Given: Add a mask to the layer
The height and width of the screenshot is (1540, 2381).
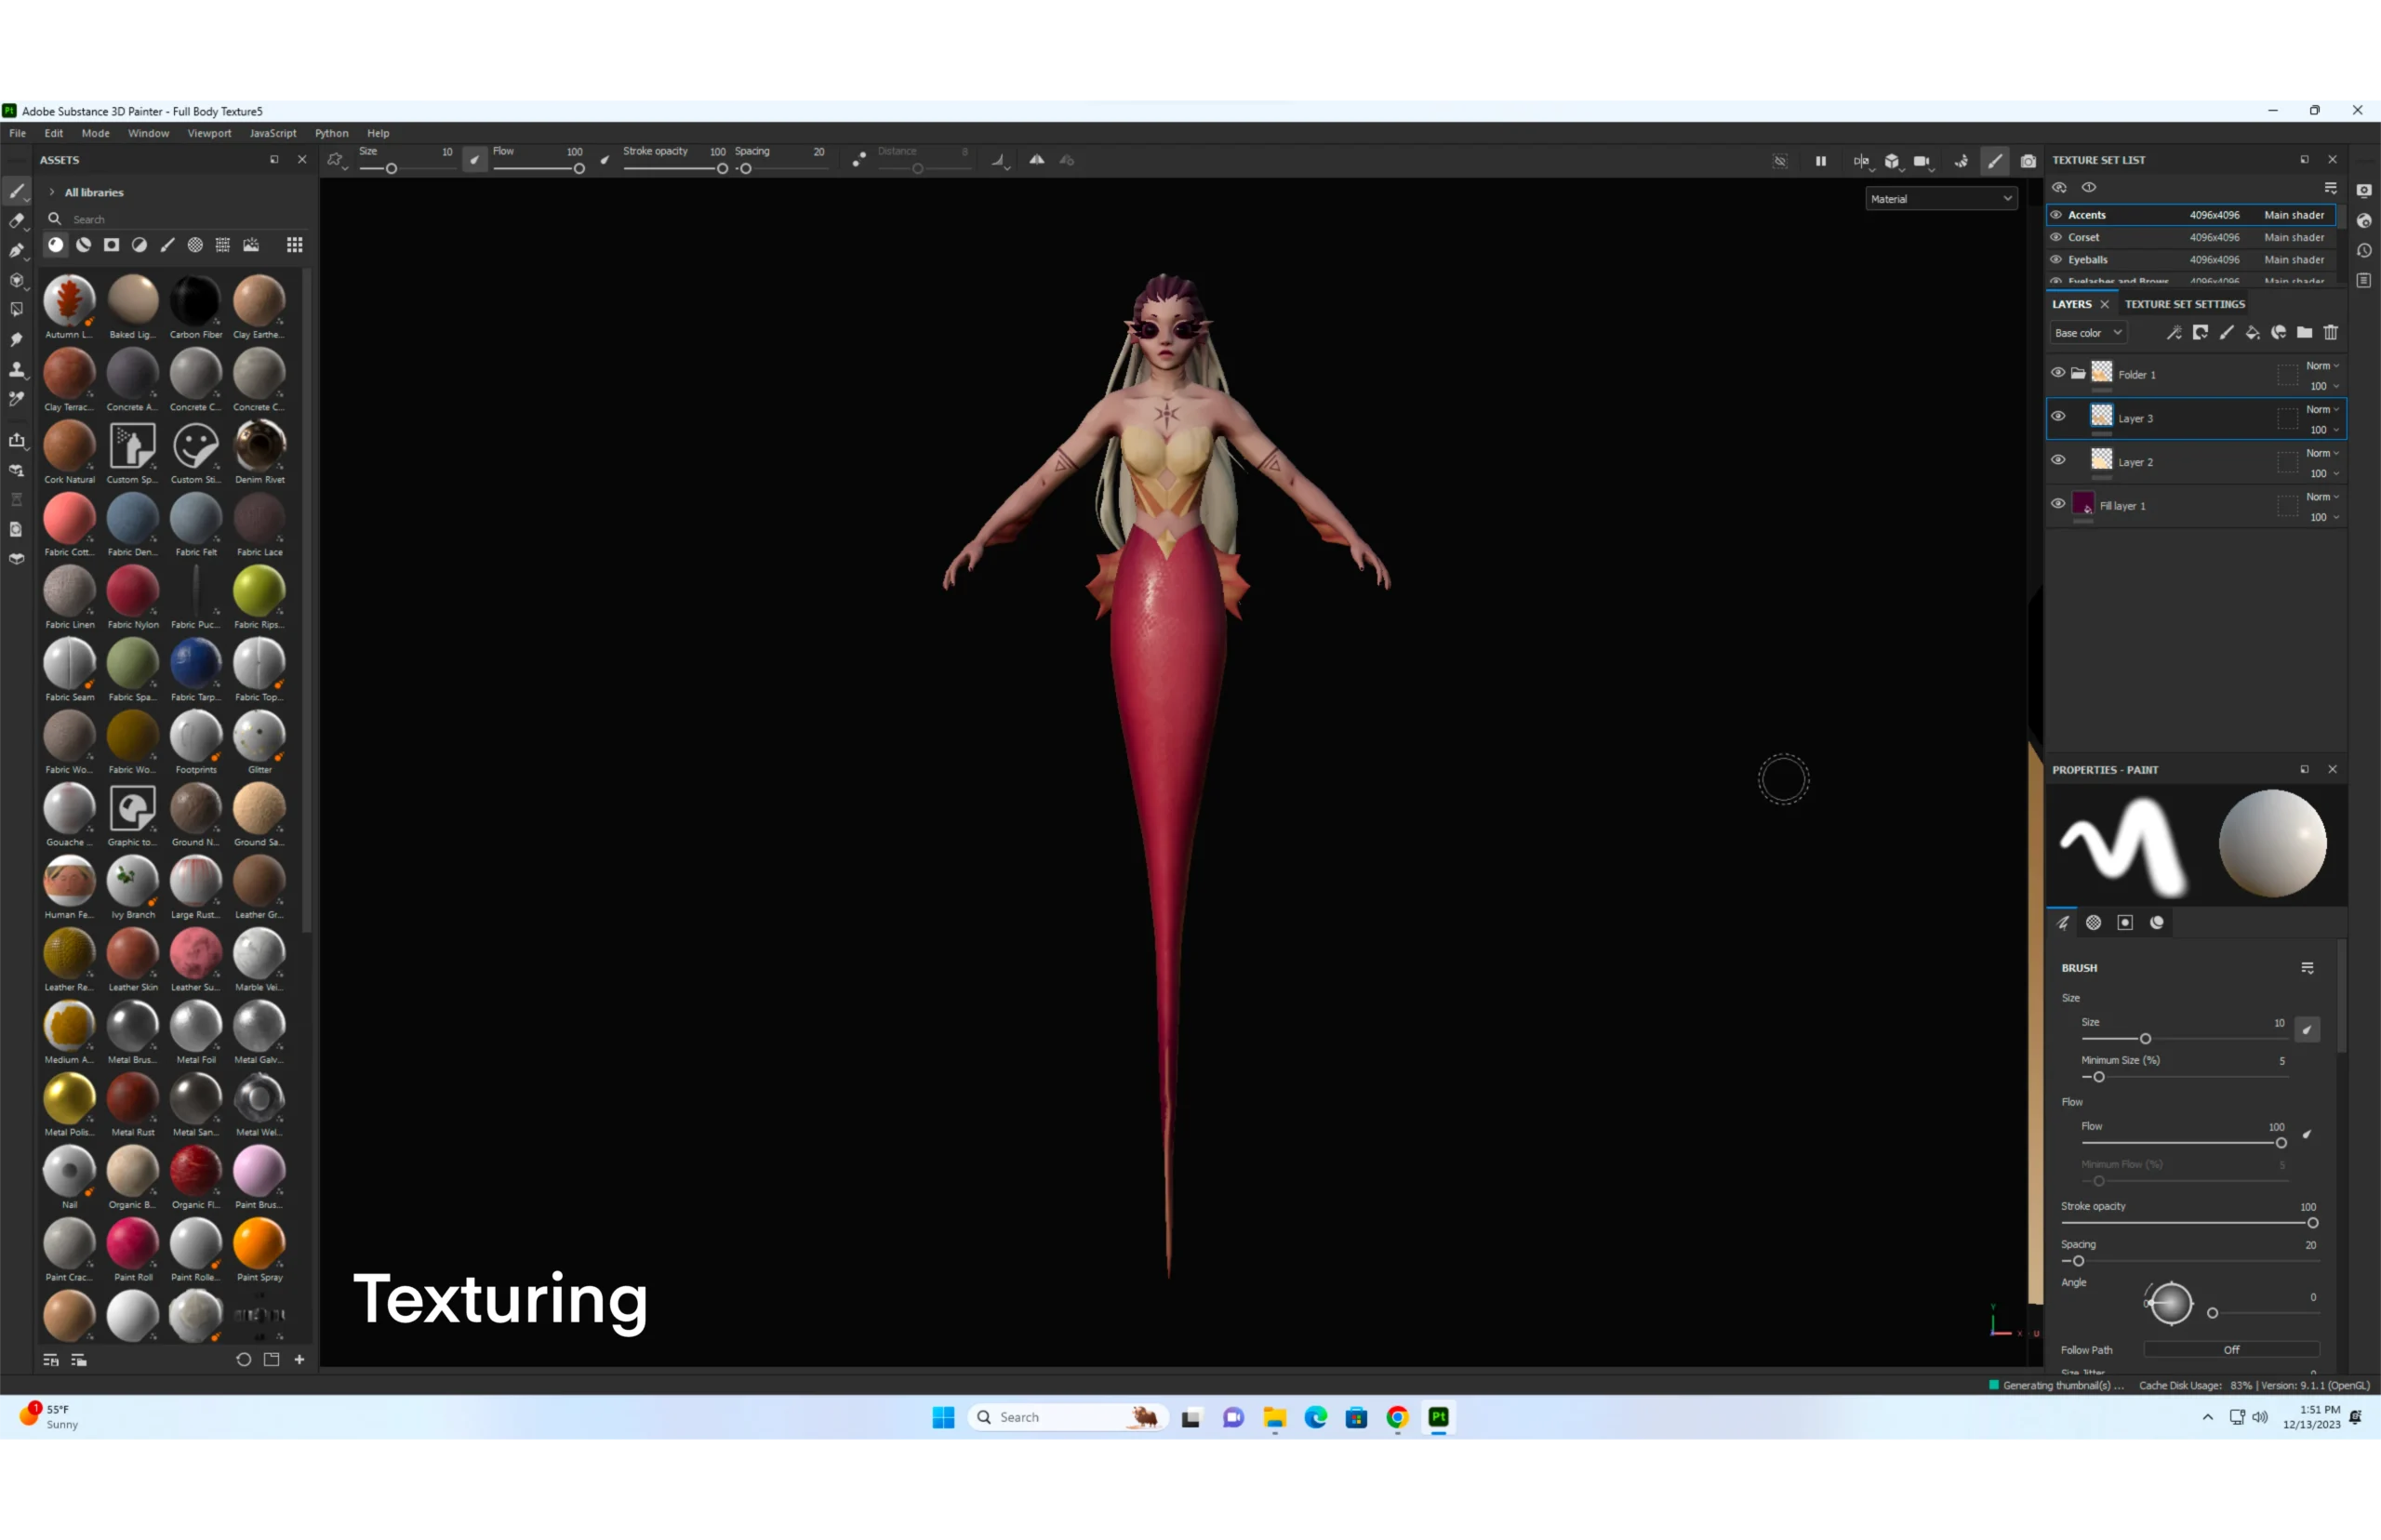Looking at the screenshot, I should tap(2200, 333).
